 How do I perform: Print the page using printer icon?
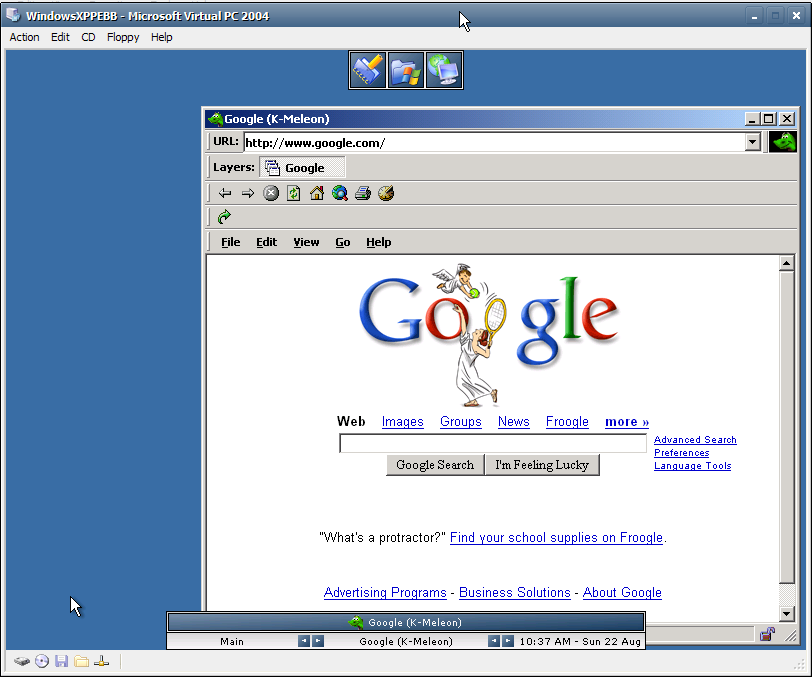362,193
